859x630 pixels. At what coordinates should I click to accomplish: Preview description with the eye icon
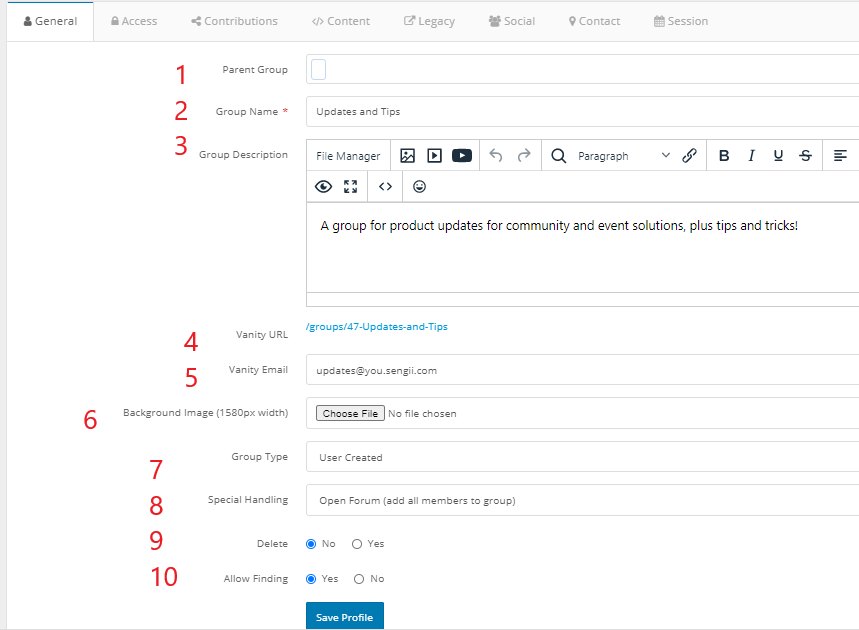coord(323,187)
